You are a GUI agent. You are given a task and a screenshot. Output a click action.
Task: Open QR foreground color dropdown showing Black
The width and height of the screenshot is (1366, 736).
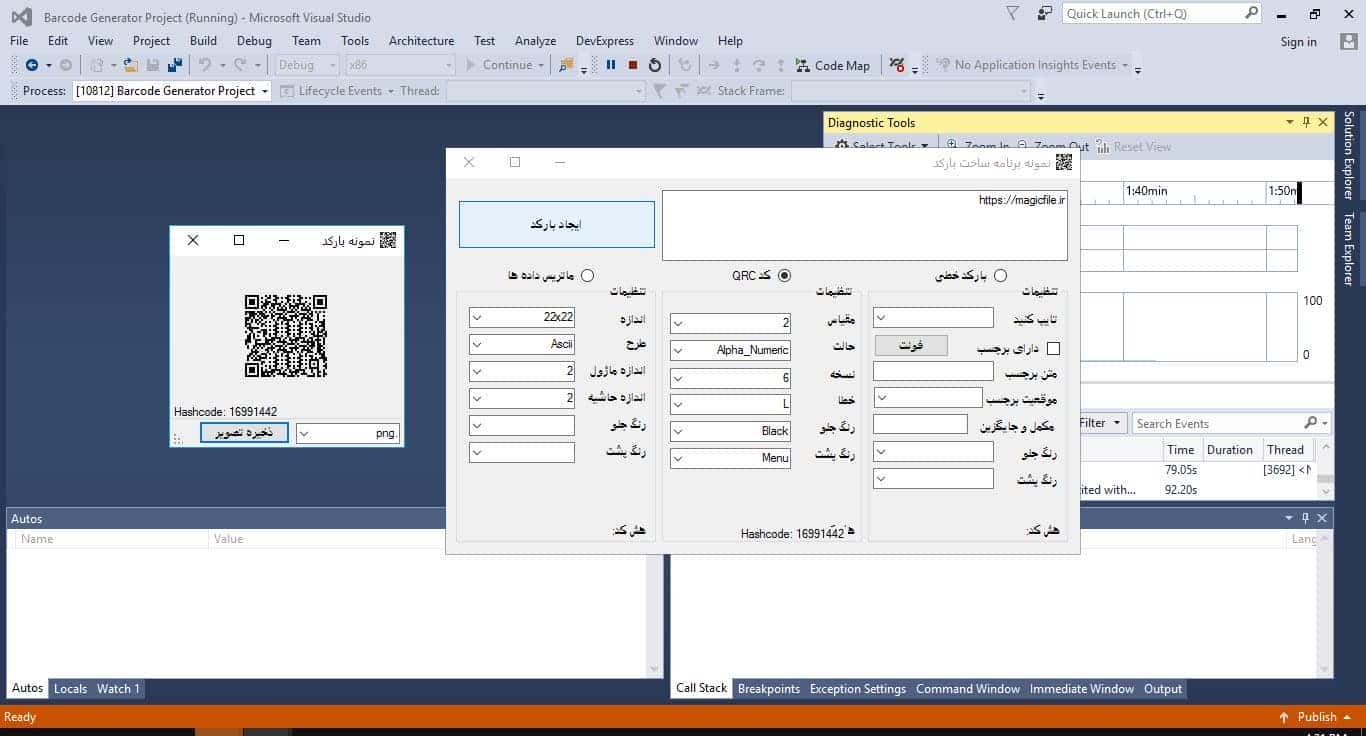[678, 431]
